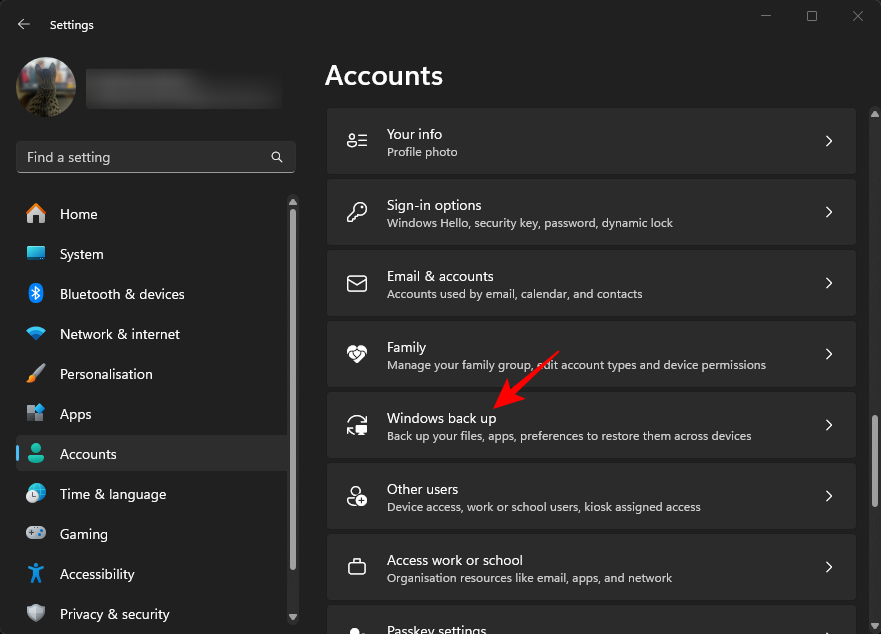Open System settings in sidebar
Screen dimensions: 881x634
pyautogui.click(x=81, y=254)
